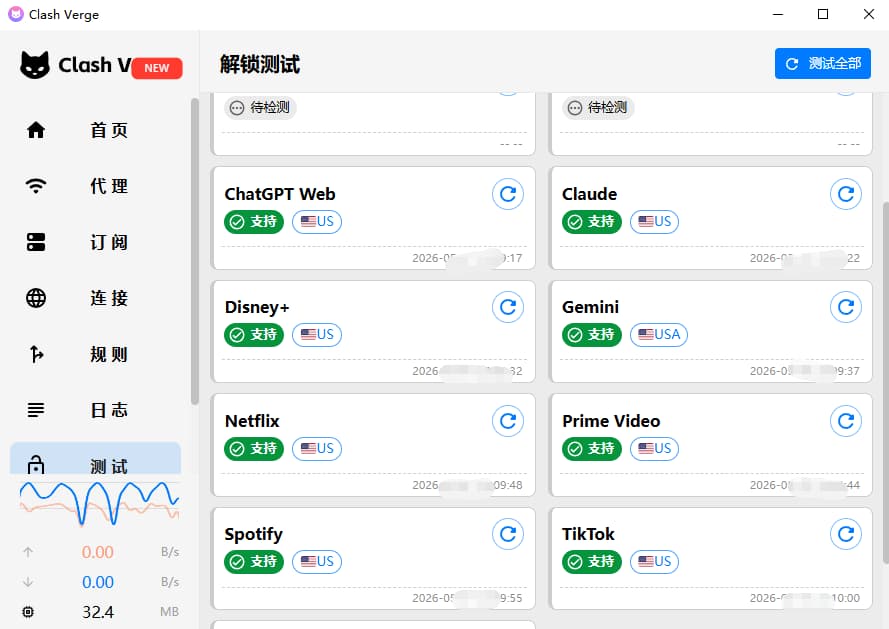Rerun the Spotify unlock test
Image resolution: width=889 pixels, height=629 pixels.
(x=507, y=534)
